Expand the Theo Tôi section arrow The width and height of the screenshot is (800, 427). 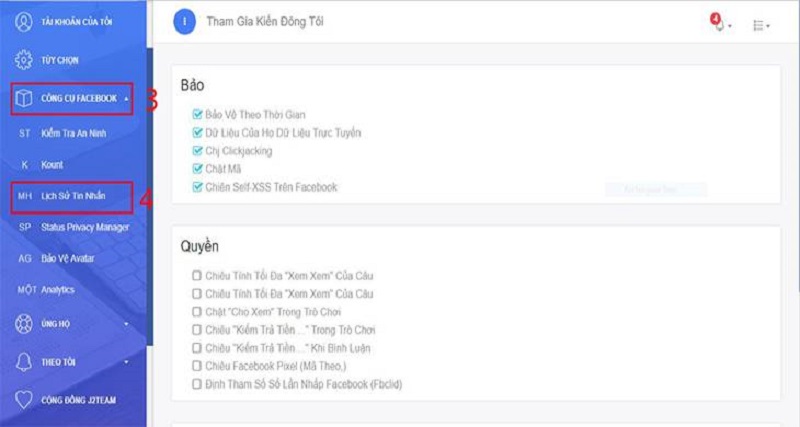coord(126,362)
